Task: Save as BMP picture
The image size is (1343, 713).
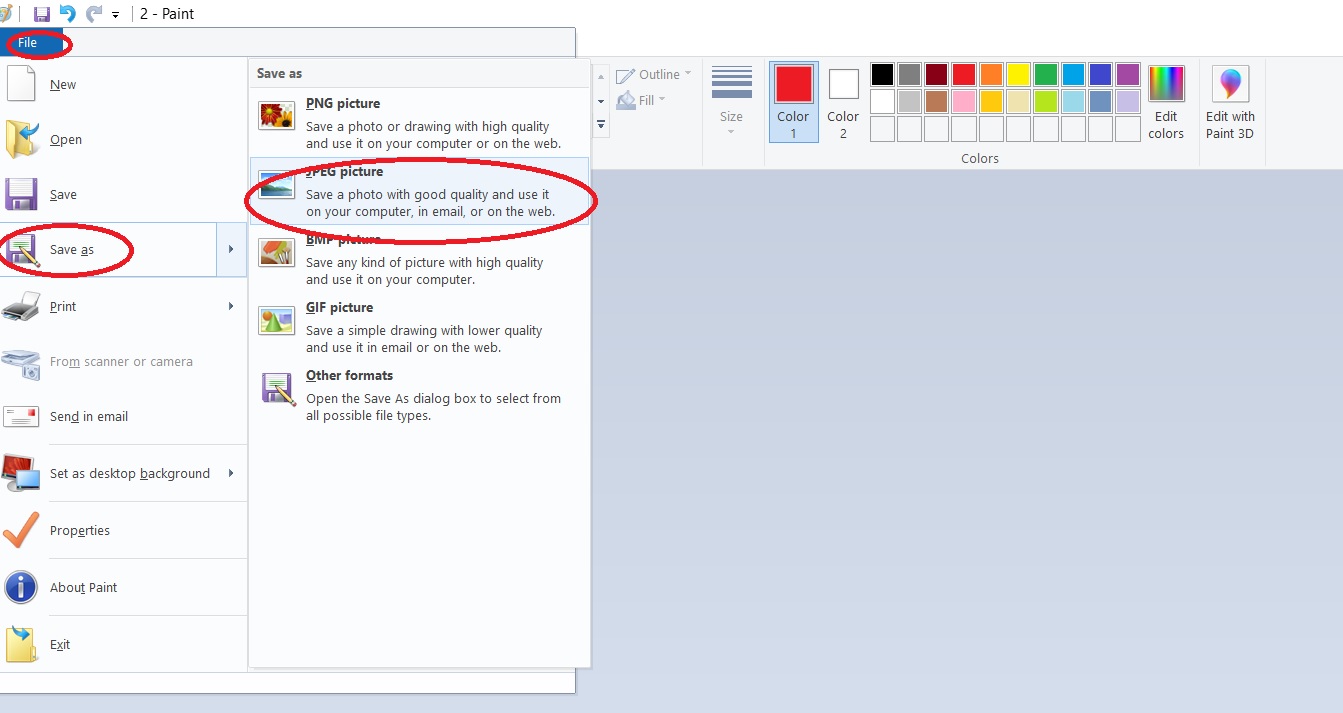Action: (419, 258)
